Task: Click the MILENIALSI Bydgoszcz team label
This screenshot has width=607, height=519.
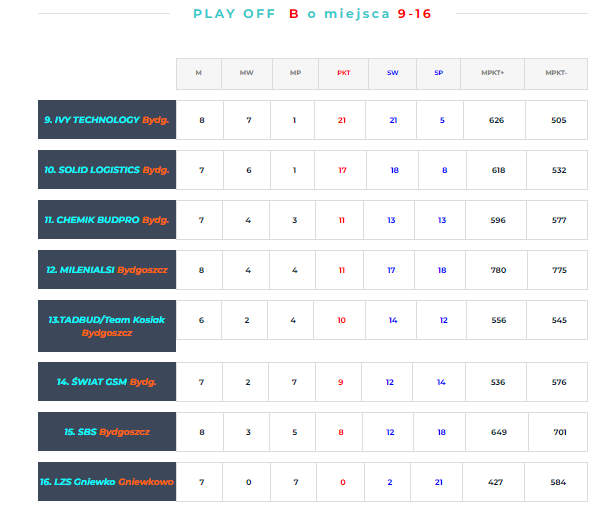Action: pyautogui.click(x=106, y=270)
